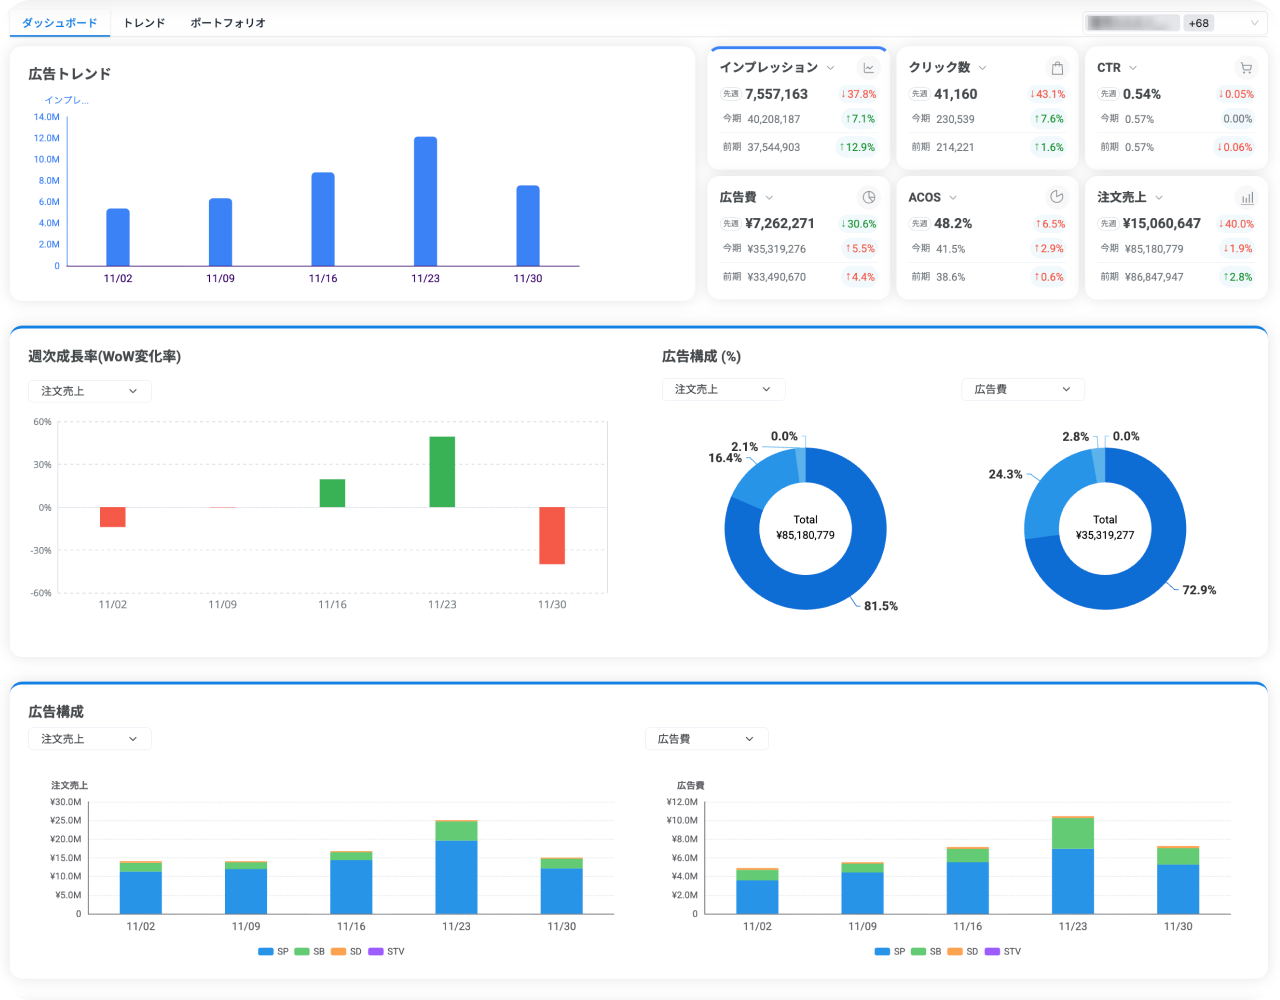1280x1000 pixels.
Task: Switch to the ポートフォリオ tab
Action: (228, 23)
